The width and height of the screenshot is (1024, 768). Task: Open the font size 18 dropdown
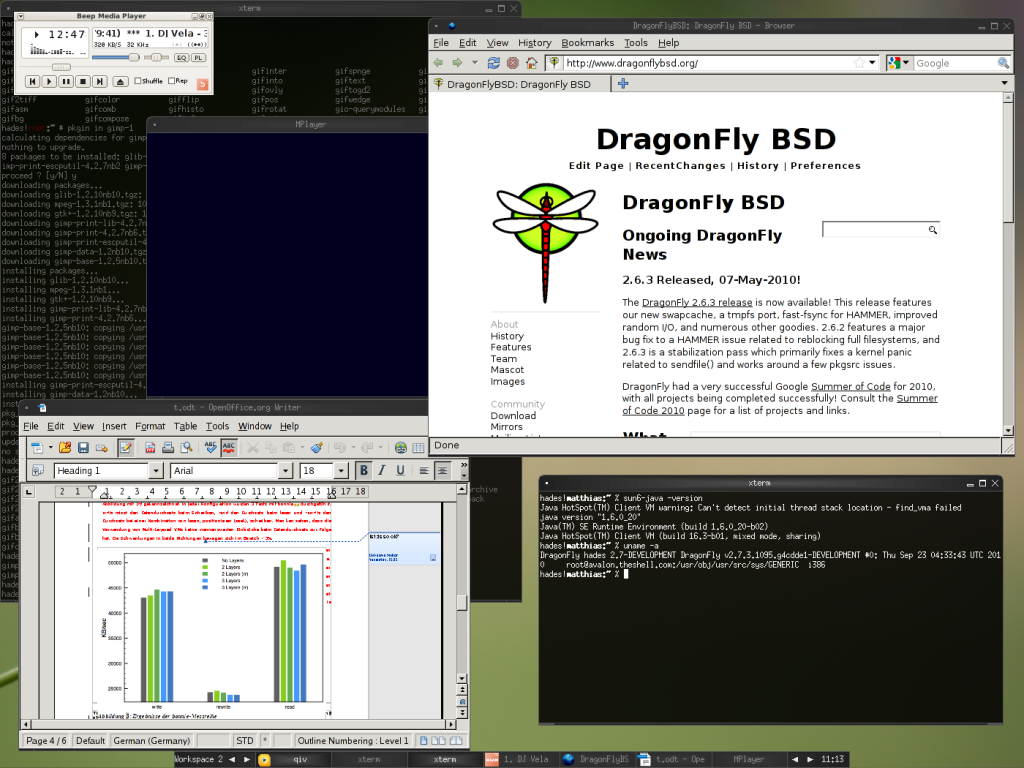point(340,471)
